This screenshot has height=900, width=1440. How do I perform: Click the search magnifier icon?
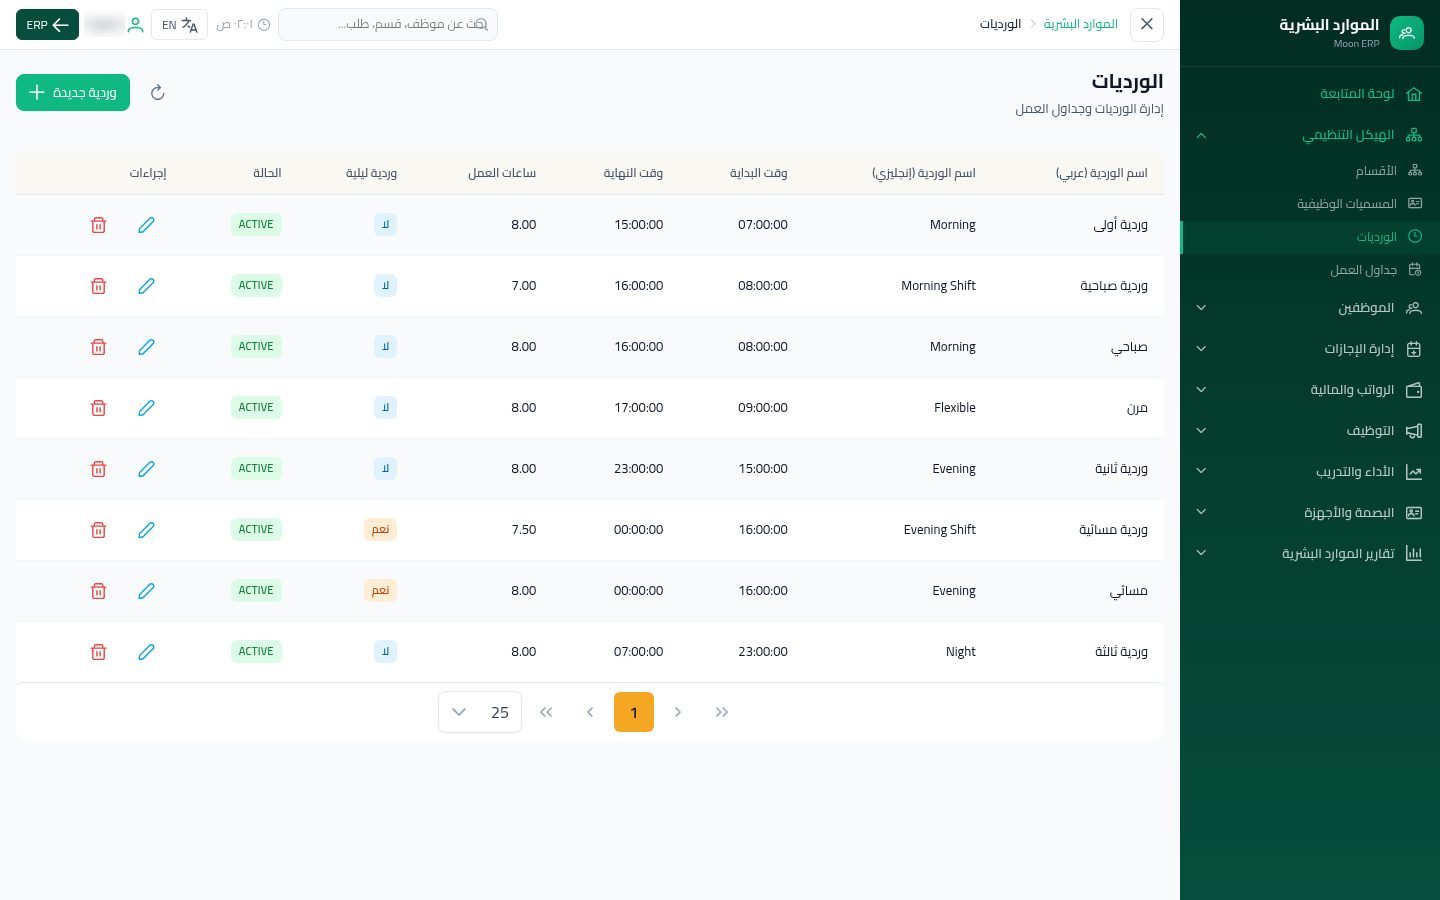click(480, 24)
